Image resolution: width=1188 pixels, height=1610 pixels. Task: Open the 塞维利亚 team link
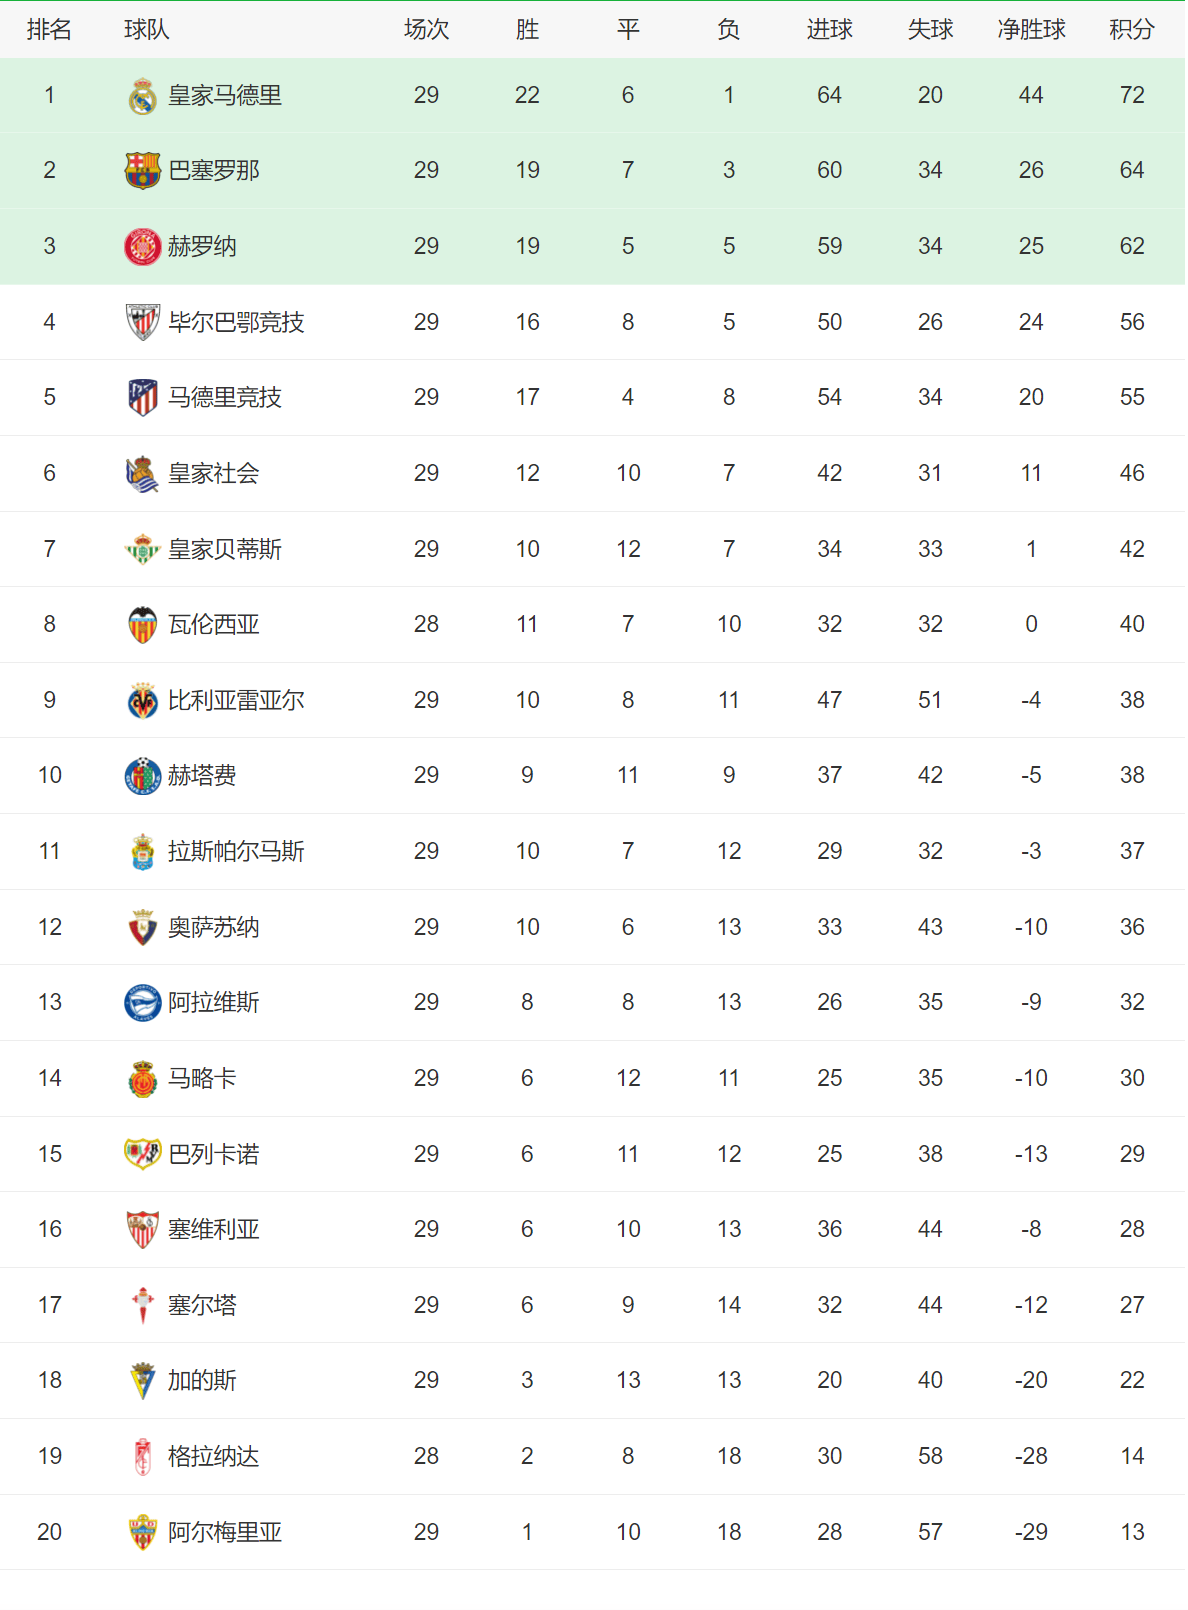pos(214,1230)
